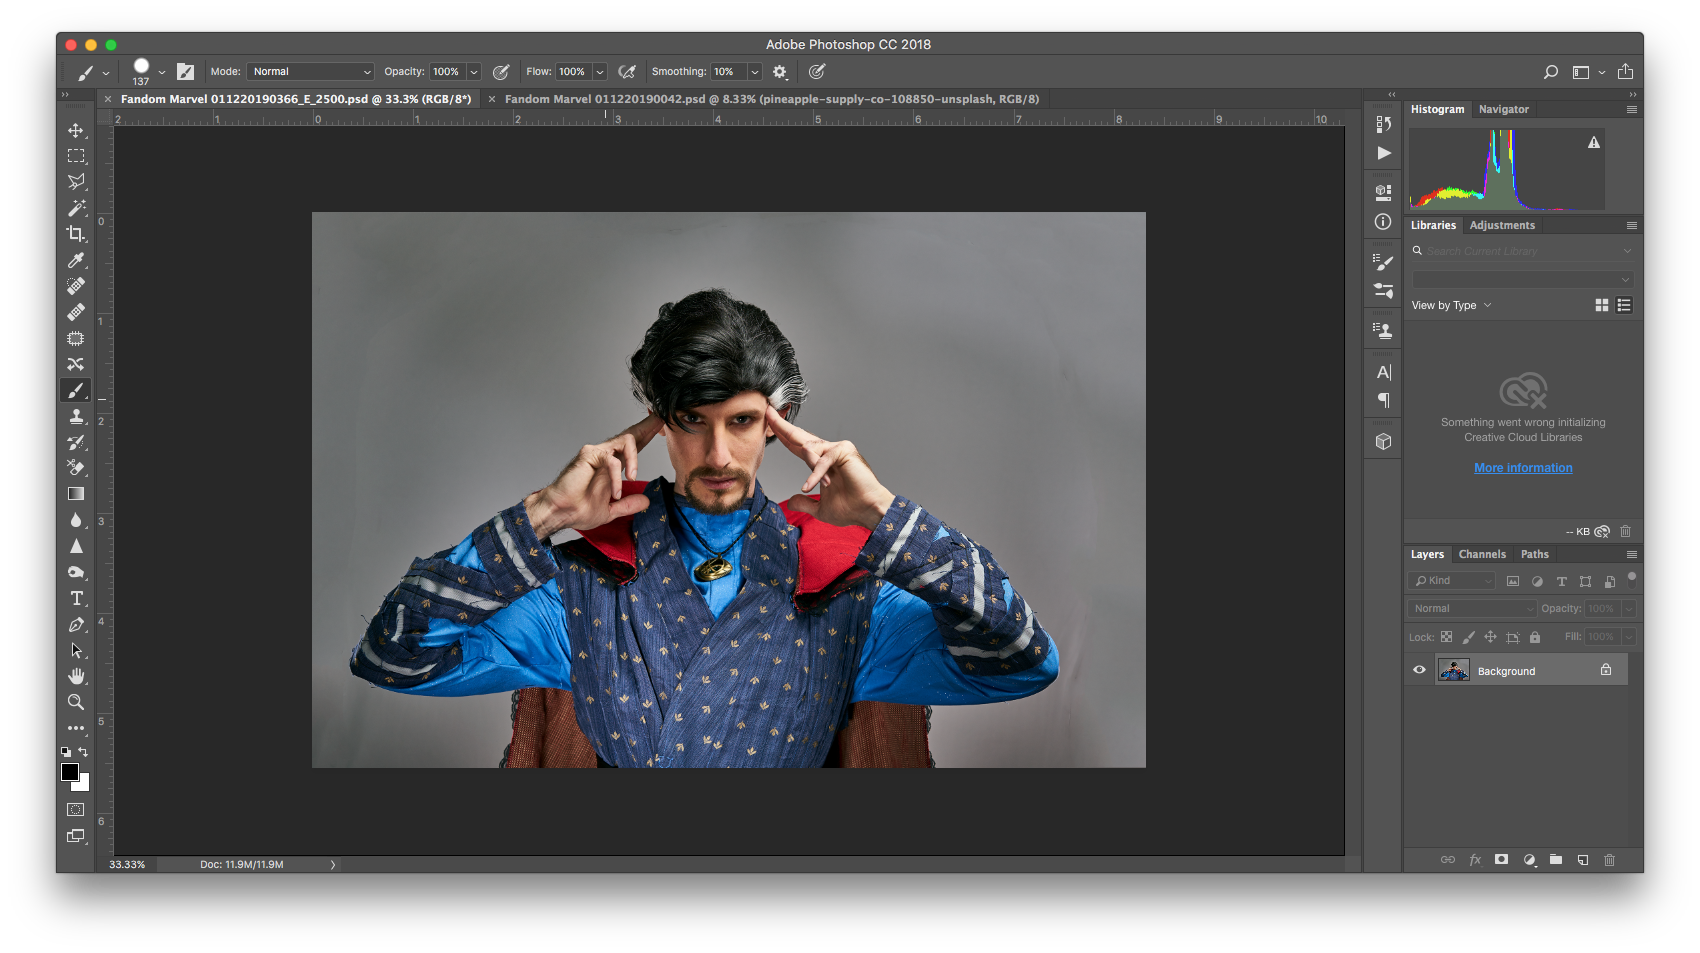Expand the Flow slider dropdown
This screenshot has width=1700, height=953.
click(600, 72)
